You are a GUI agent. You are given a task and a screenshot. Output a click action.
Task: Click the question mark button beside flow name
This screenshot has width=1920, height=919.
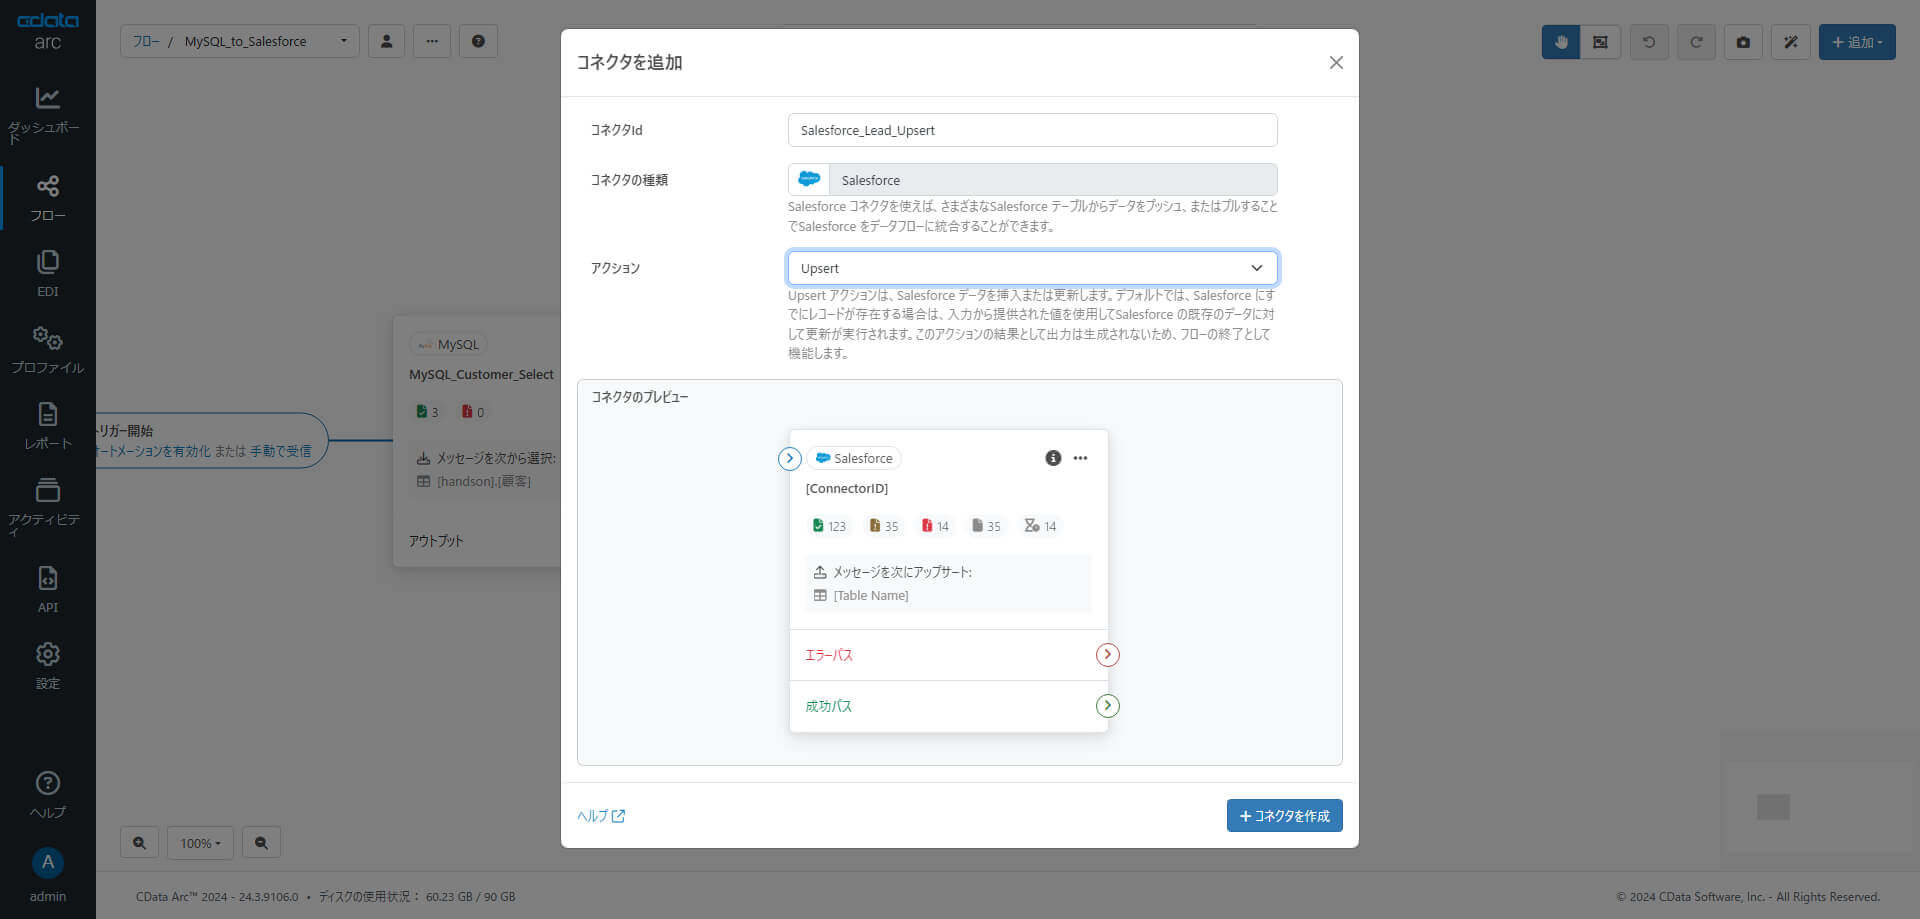[478, 41]
